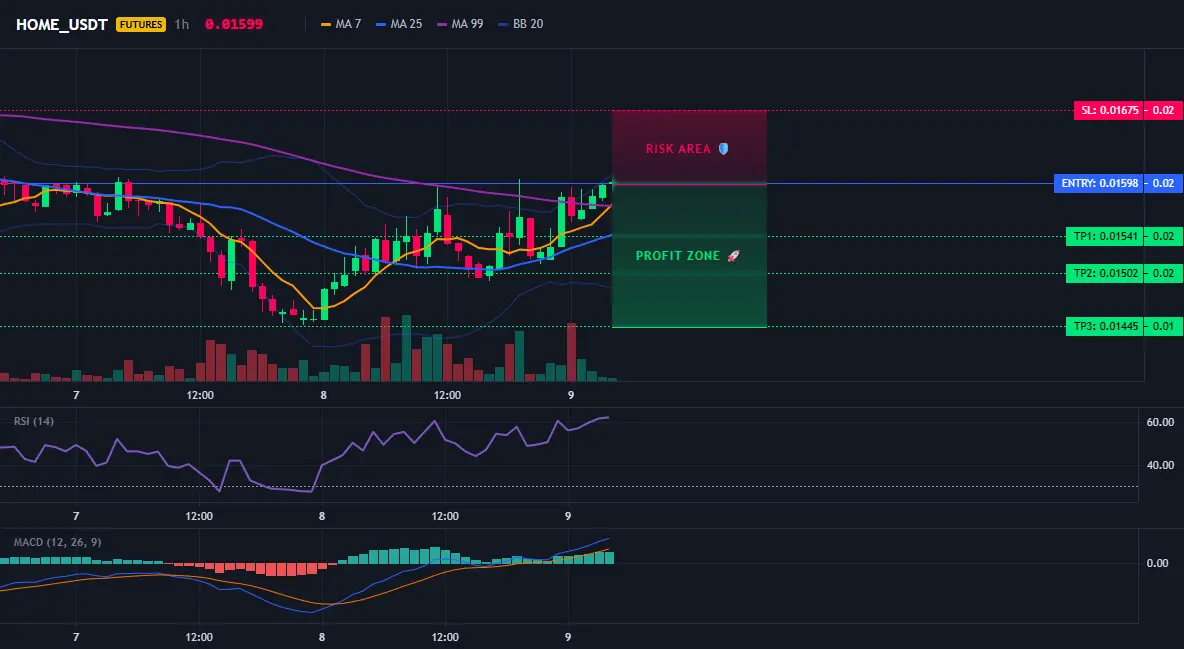1184x649 pixels.
Task: Click the TP1: 0.01541 label
Action: click(1104, 236)
